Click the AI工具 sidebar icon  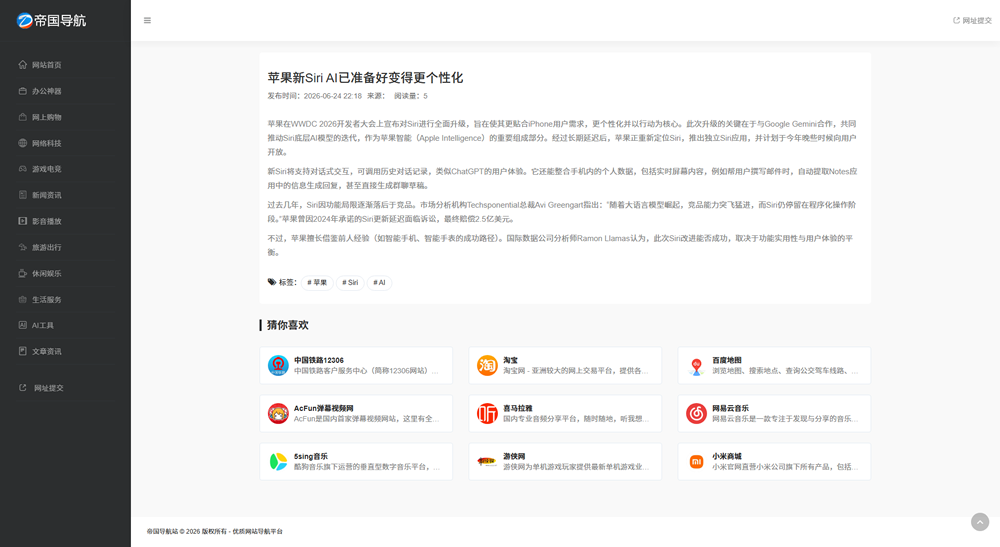[23, 325]
